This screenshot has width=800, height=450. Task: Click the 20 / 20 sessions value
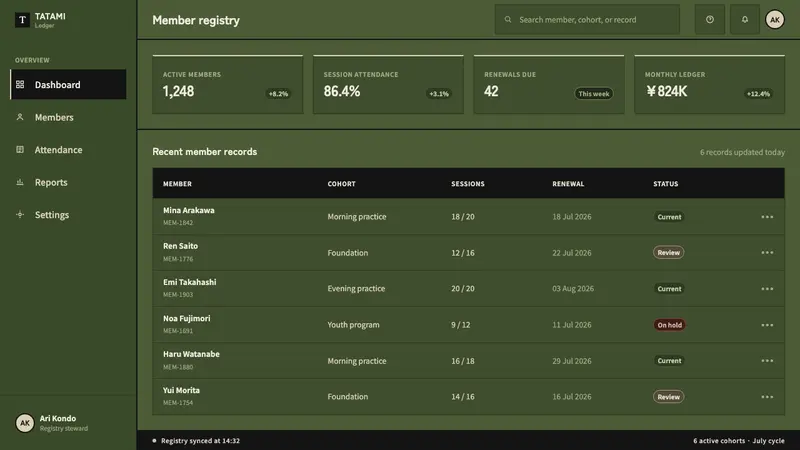(463, 289)
